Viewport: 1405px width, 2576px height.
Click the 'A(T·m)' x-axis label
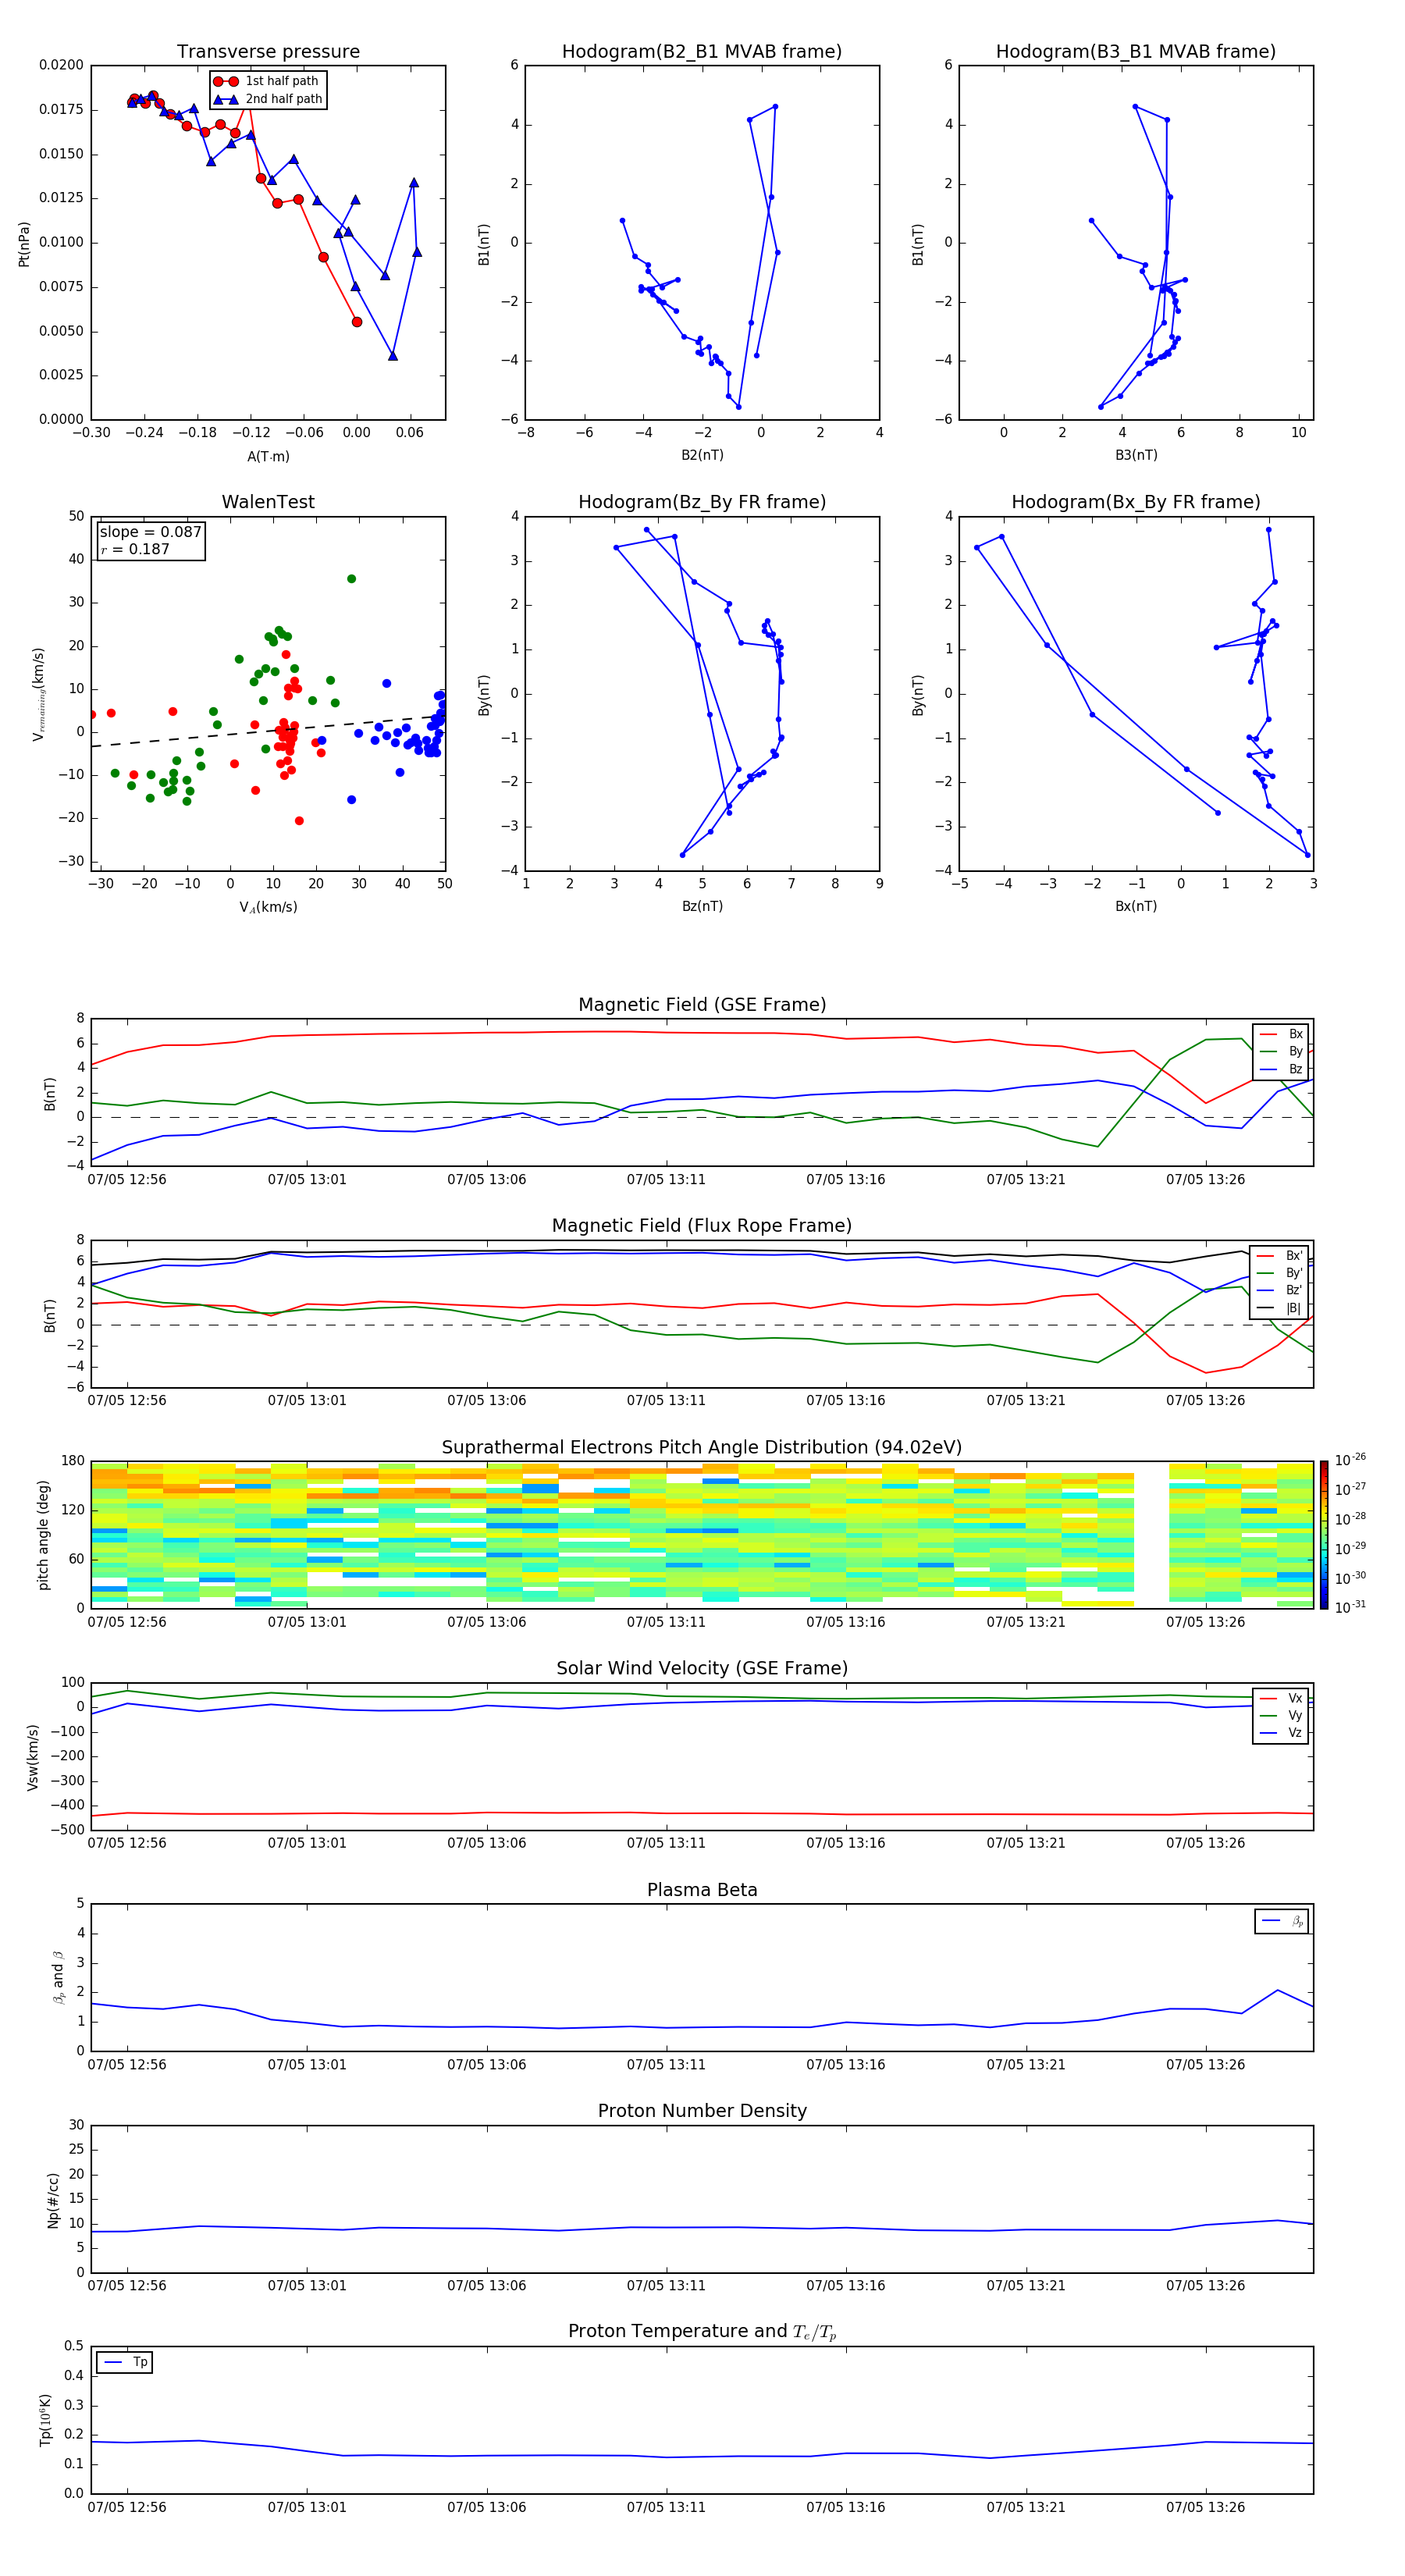pos(268,457)
